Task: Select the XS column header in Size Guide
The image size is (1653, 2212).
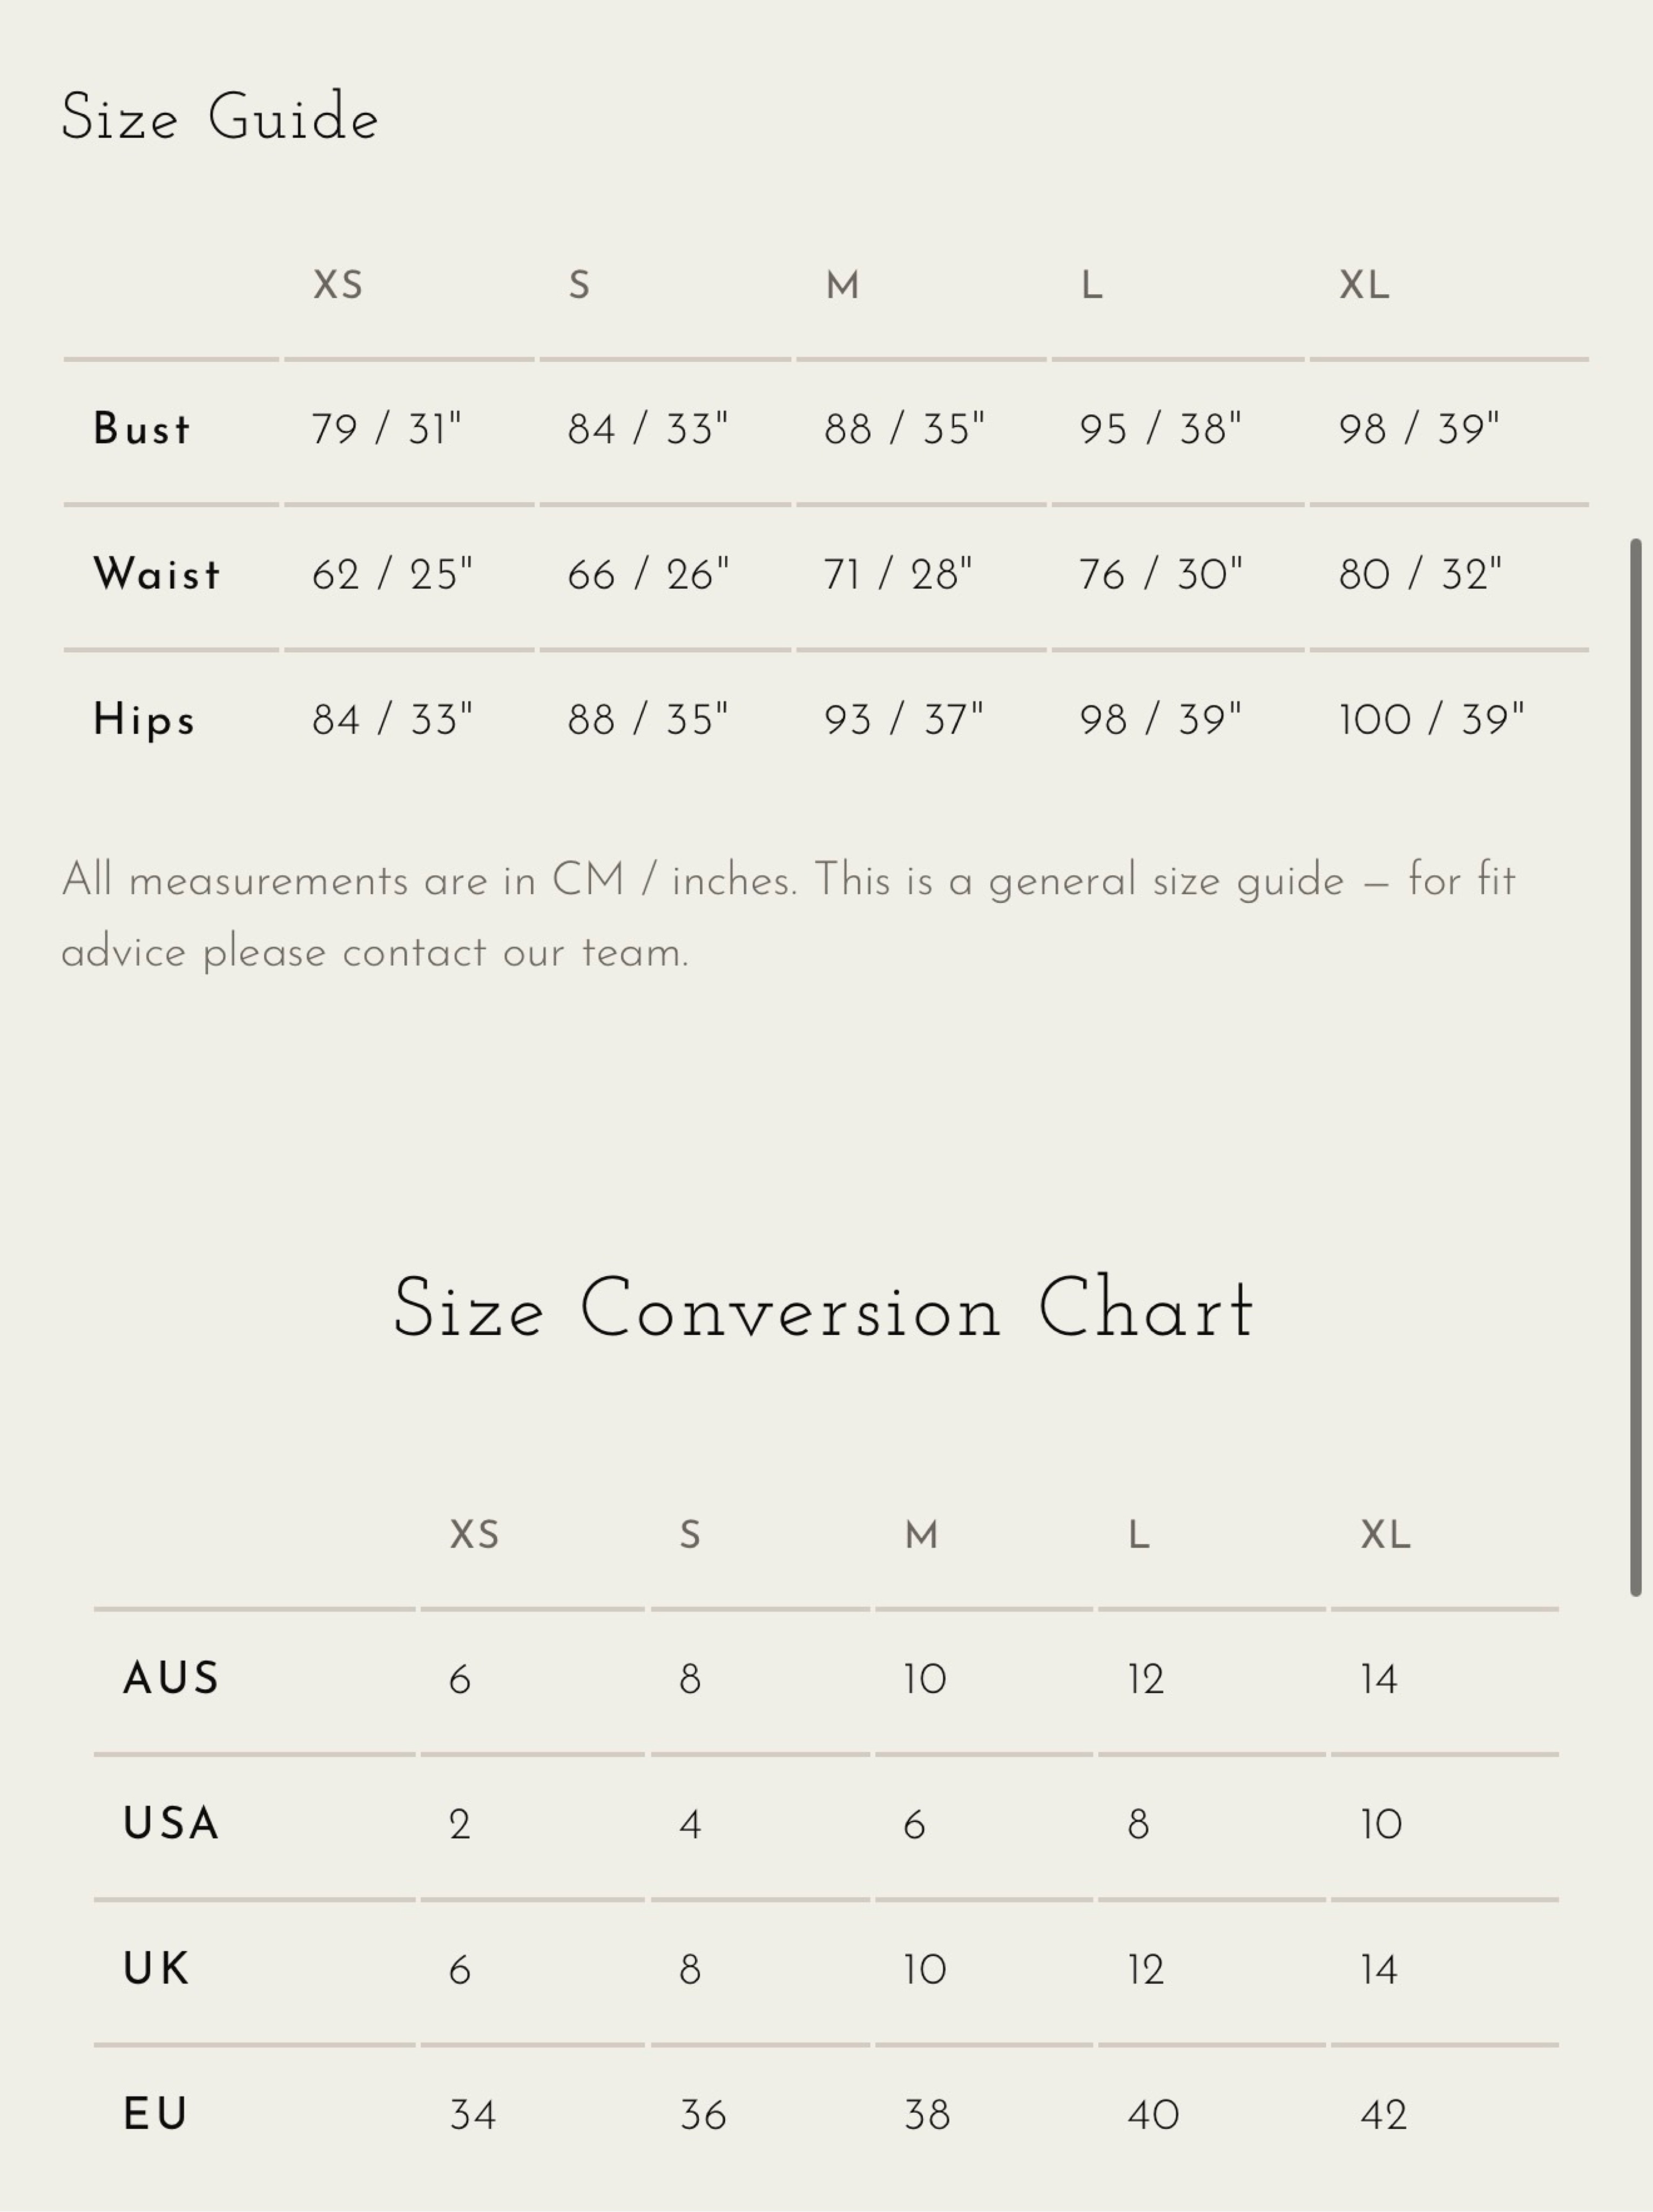Action: click(338, 286)
